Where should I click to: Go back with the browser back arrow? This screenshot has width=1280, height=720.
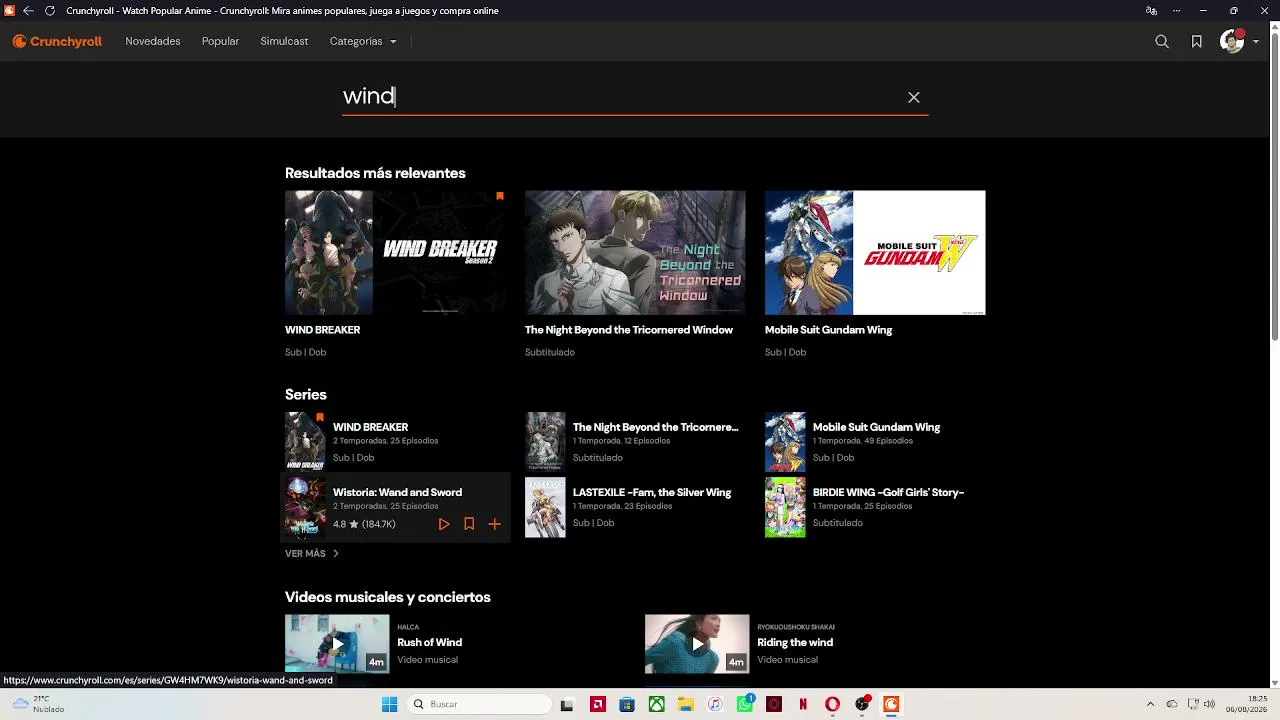[28, 11]
